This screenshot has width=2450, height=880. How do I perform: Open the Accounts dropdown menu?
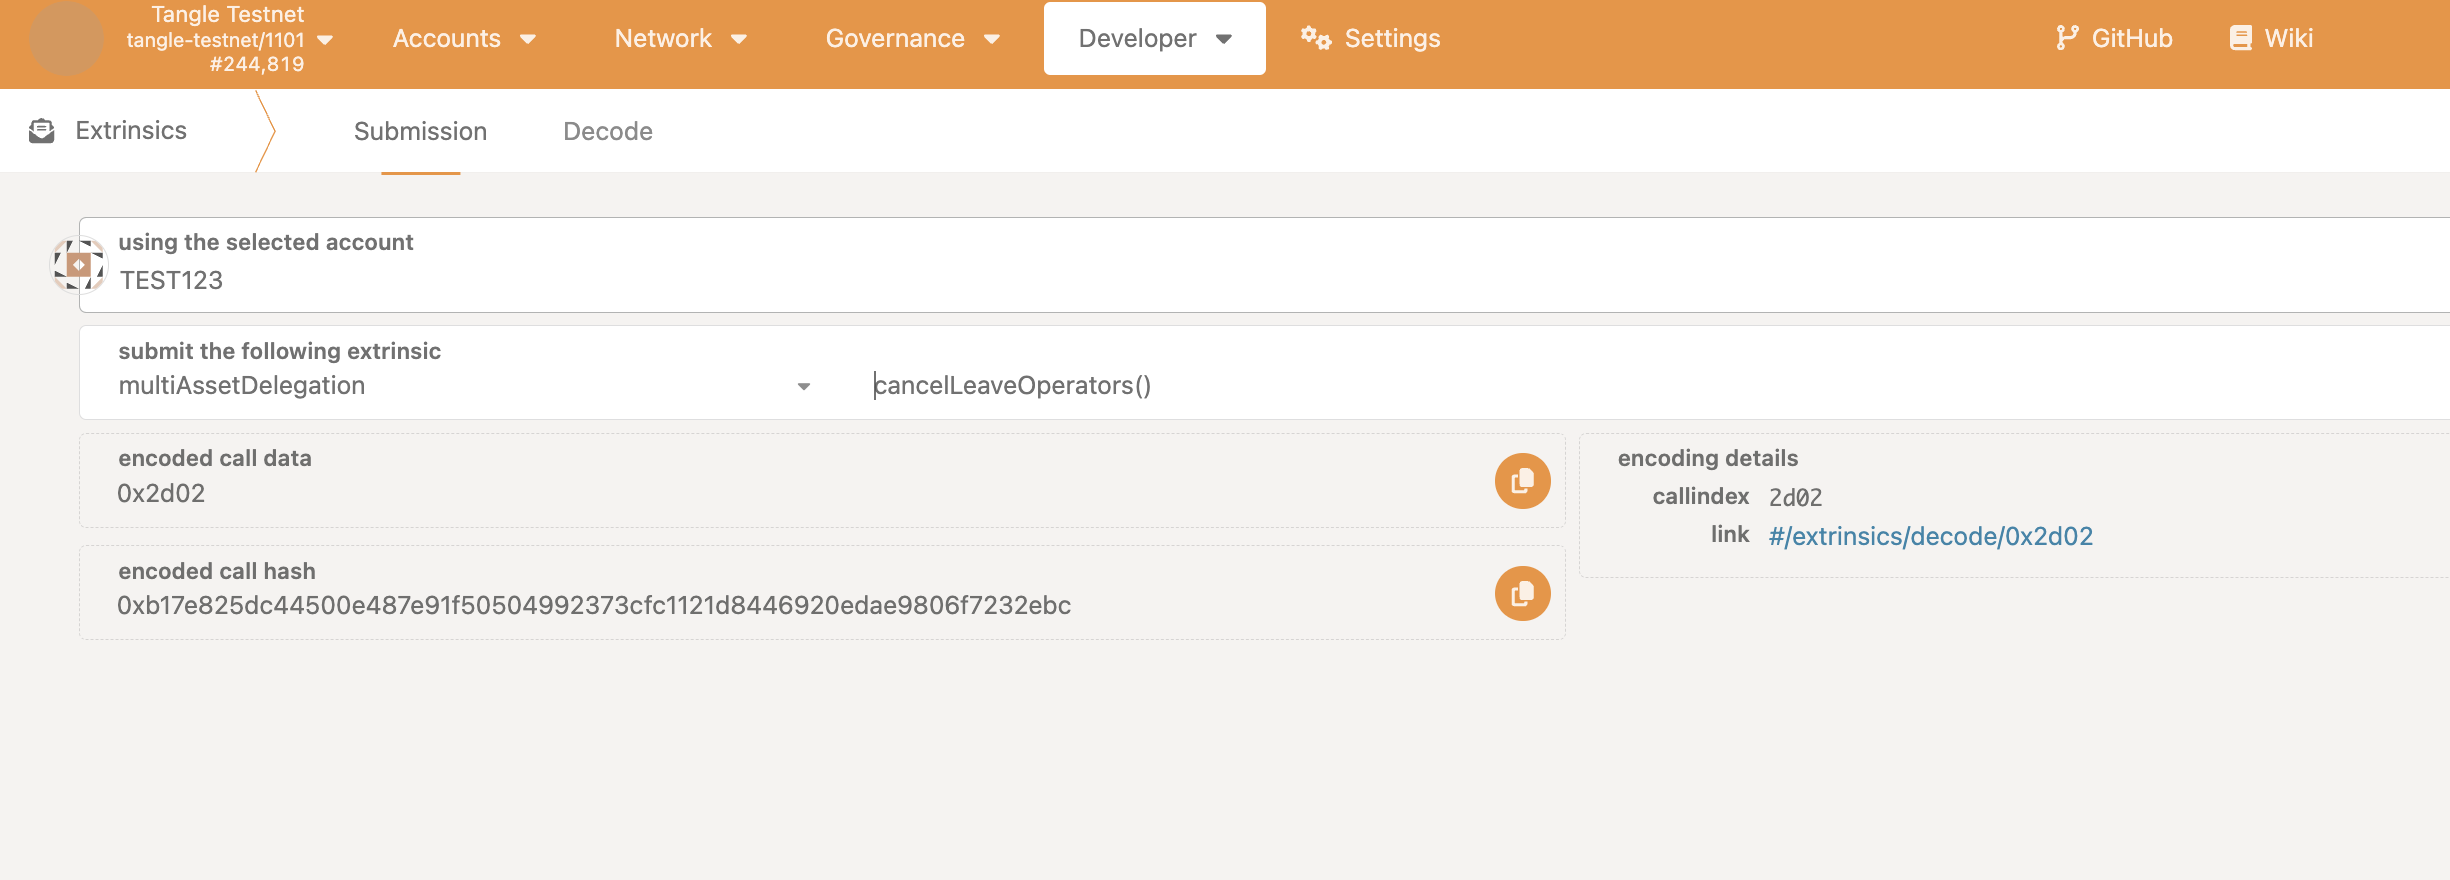click(x=464, y=38)
